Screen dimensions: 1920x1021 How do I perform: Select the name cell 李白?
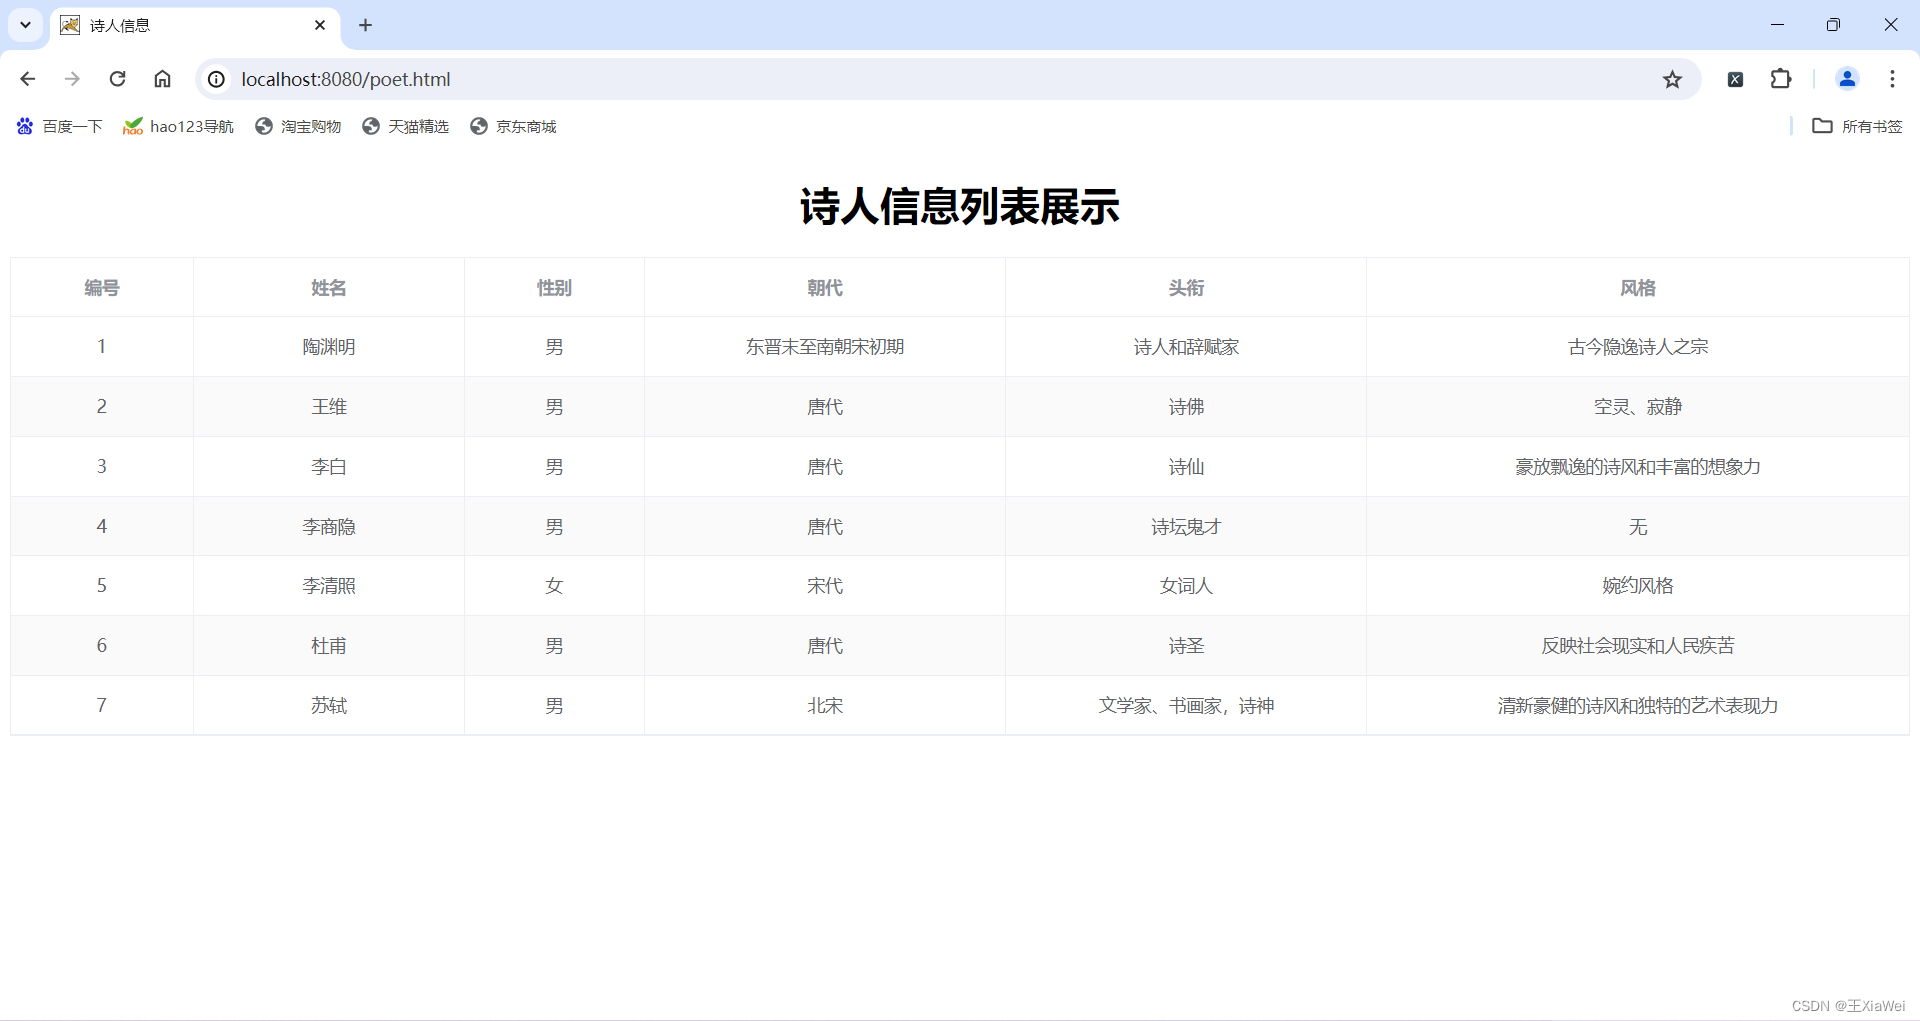click(329, 467)
